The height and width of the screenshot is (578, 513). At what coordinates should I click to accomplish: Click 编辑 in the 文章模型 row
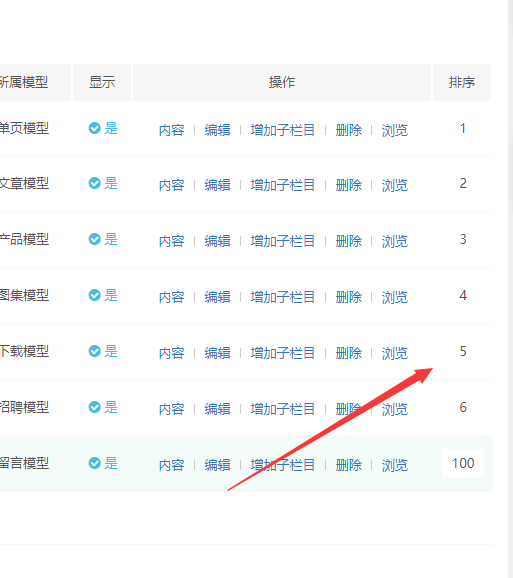(217, 185)
